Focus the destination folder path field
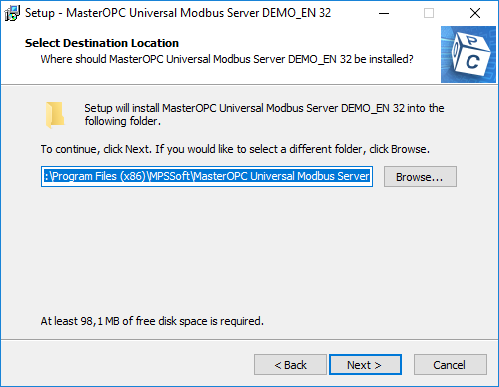The height and width of the screenshot is (387, 499). (x=207, y=177)
